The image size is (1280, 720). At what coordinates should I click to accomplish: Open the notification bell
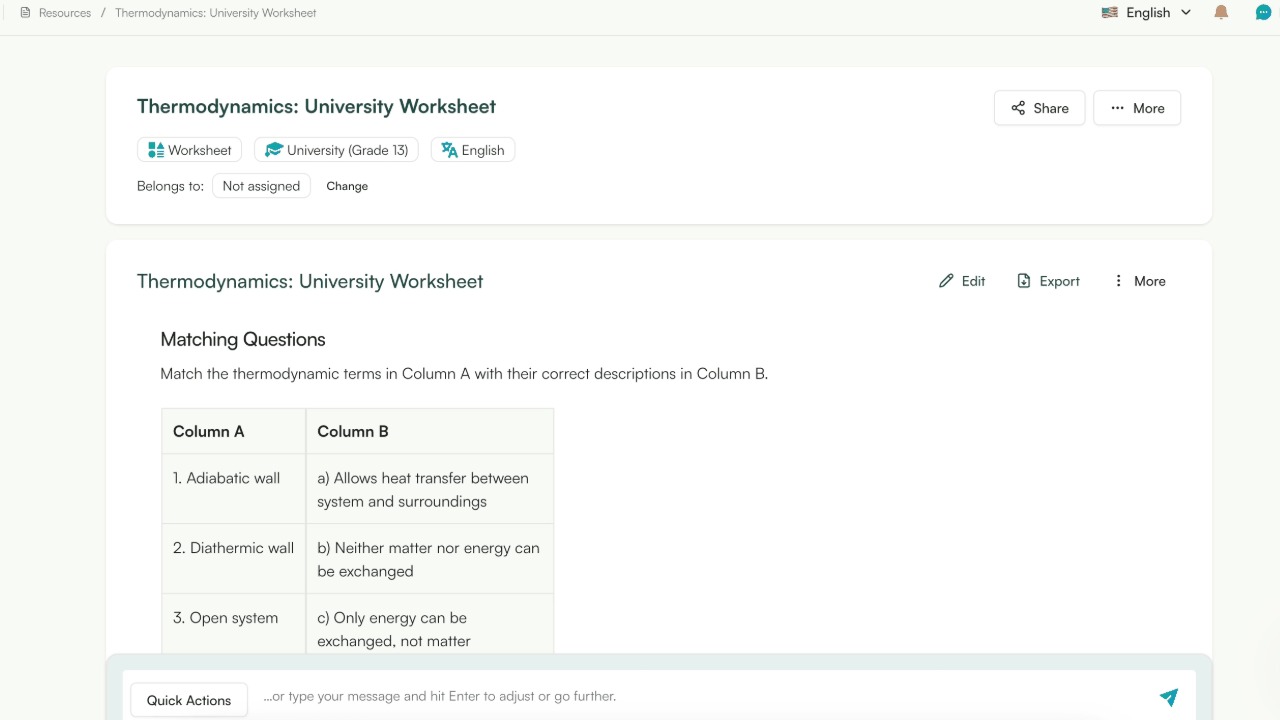coord(1220,12)
